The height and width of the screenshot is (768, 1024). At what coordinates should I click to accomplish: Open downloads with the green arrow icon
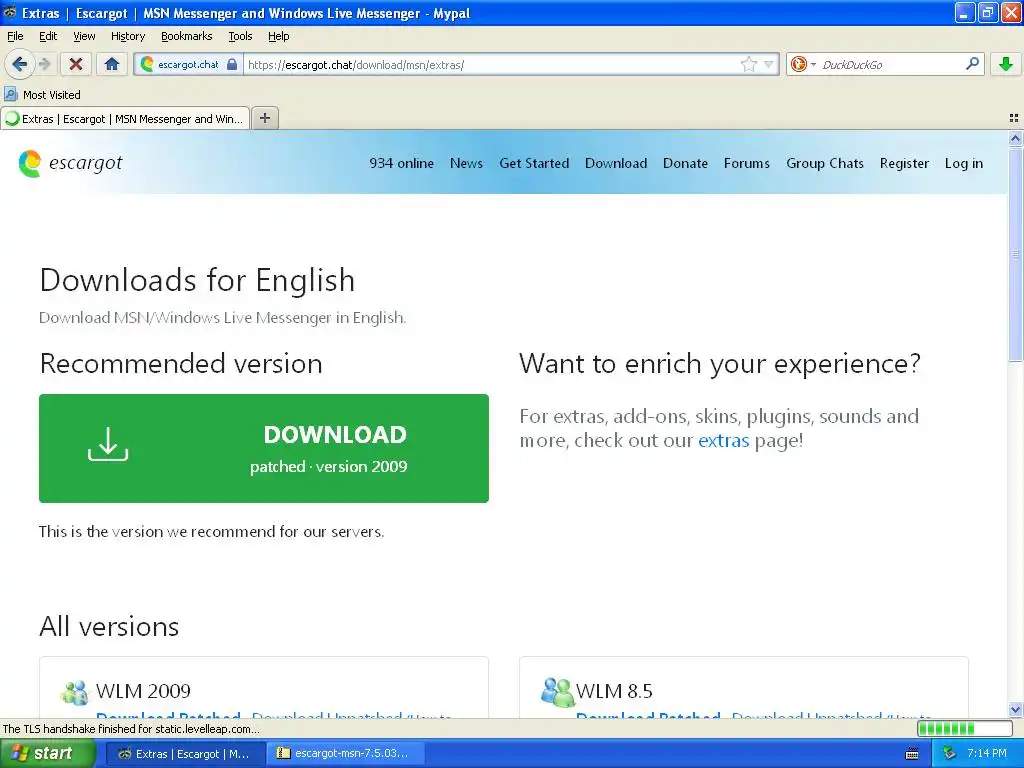(x=1006, y=64)
